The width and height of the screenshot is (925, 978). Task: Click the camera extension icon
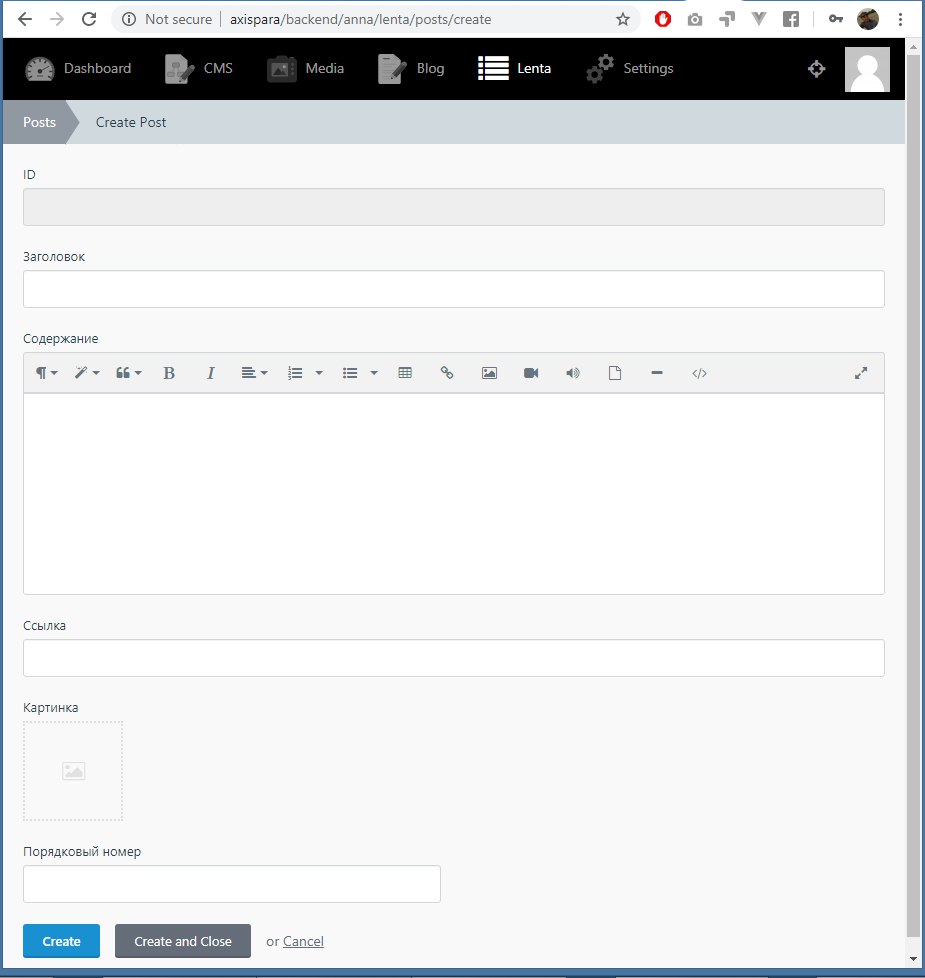[695, 20]
